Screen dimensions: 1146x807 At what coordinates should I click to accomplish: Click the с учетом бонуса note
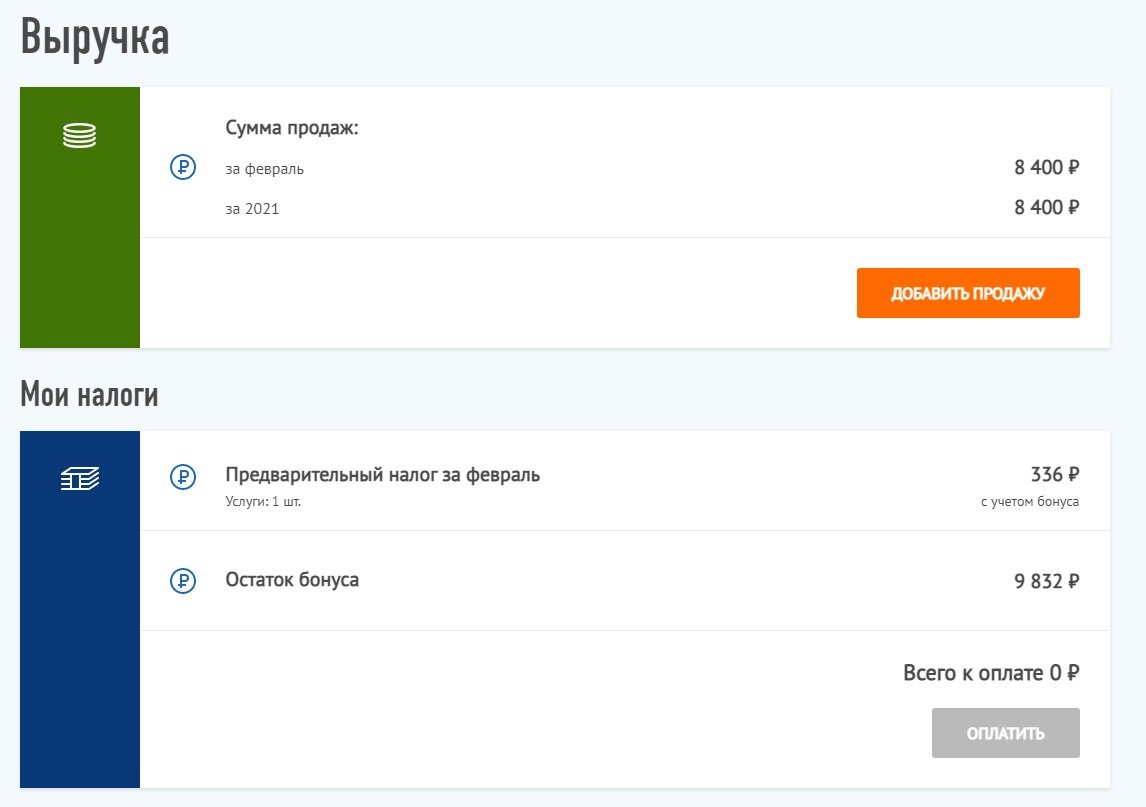tap(1030, 501)
